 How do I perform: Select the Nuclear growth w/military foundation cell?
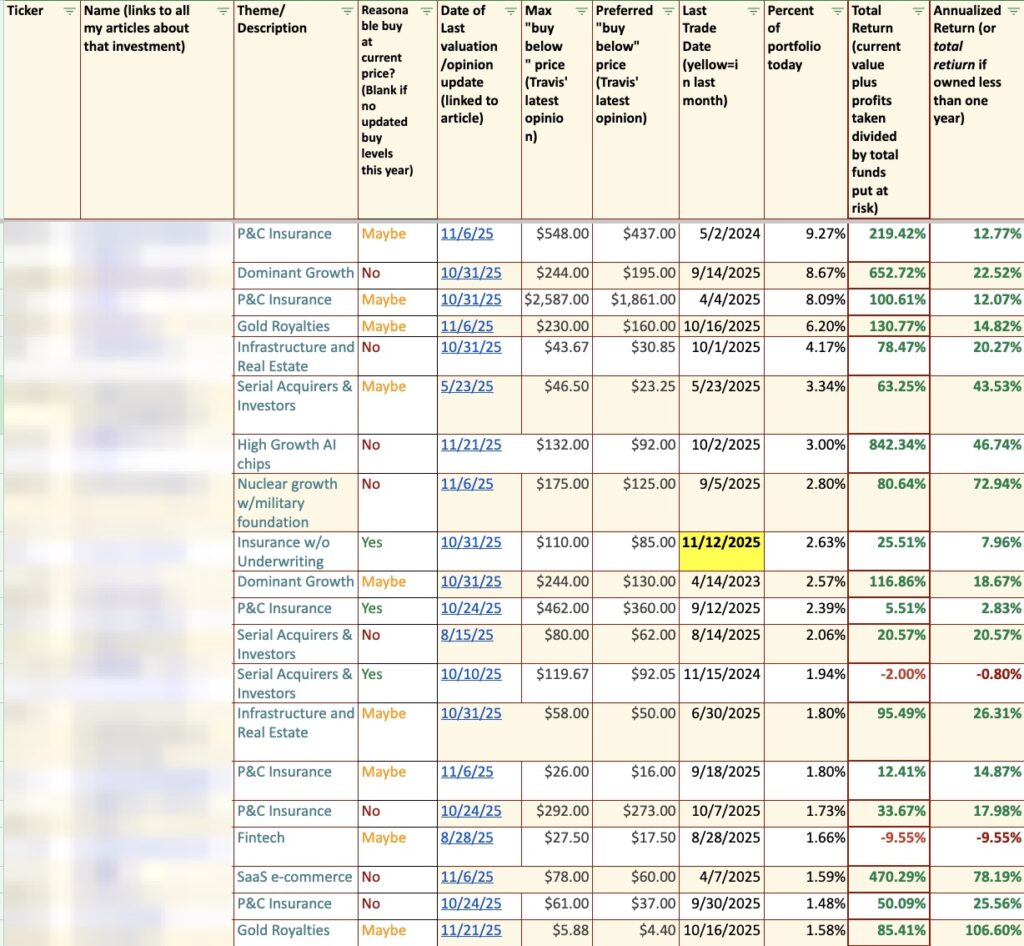pyautogui.click(x=295, y=502)
